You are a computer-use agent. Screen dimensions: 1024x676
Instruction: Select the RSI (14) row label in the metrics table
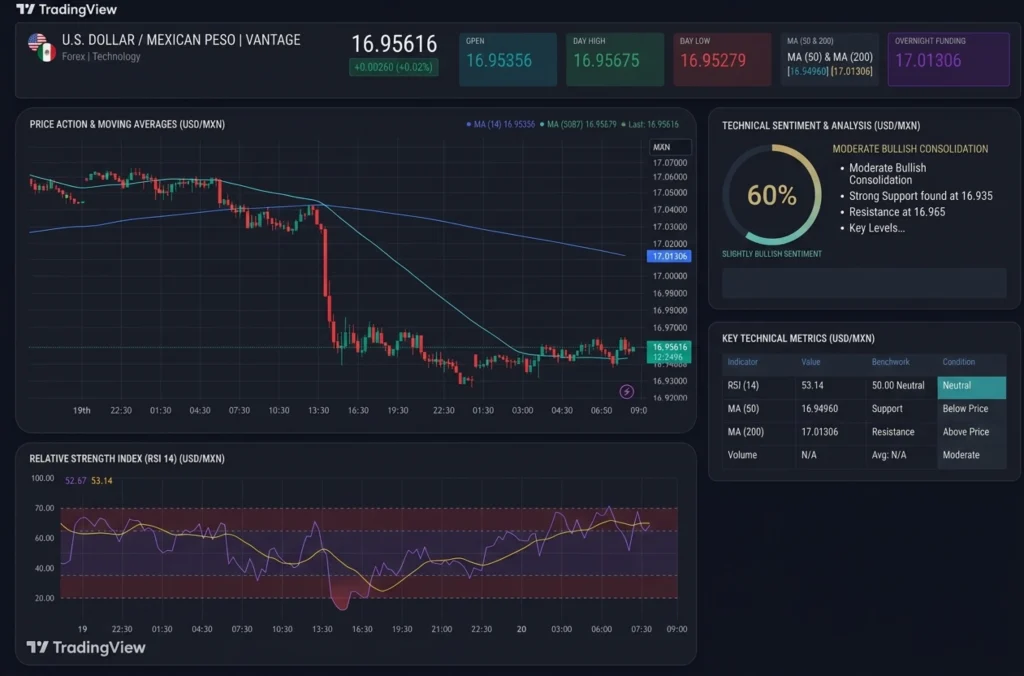click(743, 385)
